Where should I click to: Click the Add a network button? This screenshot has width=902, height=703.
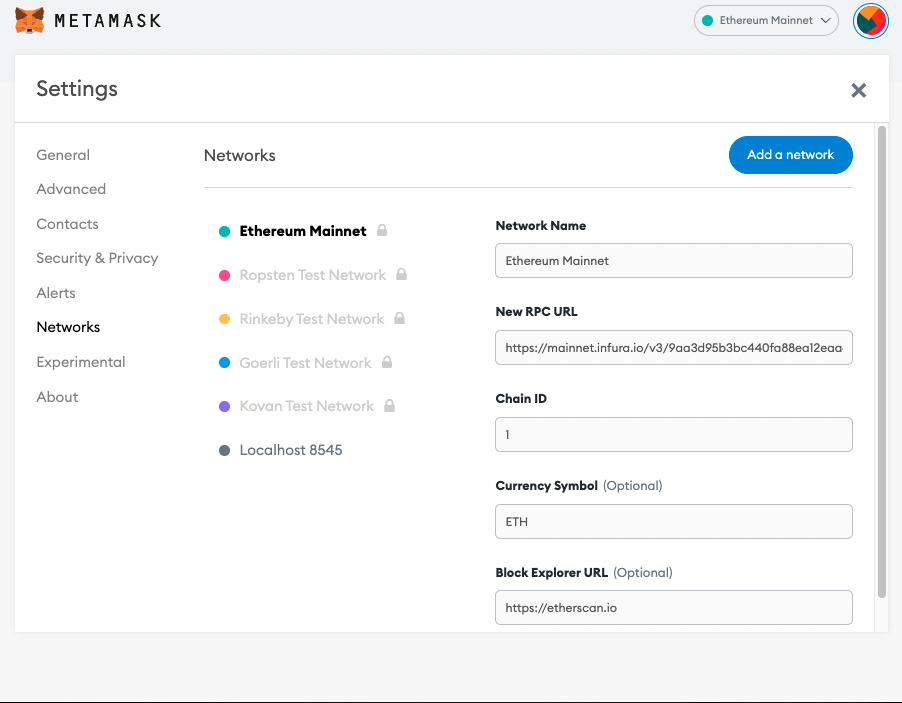click(790, 155)
